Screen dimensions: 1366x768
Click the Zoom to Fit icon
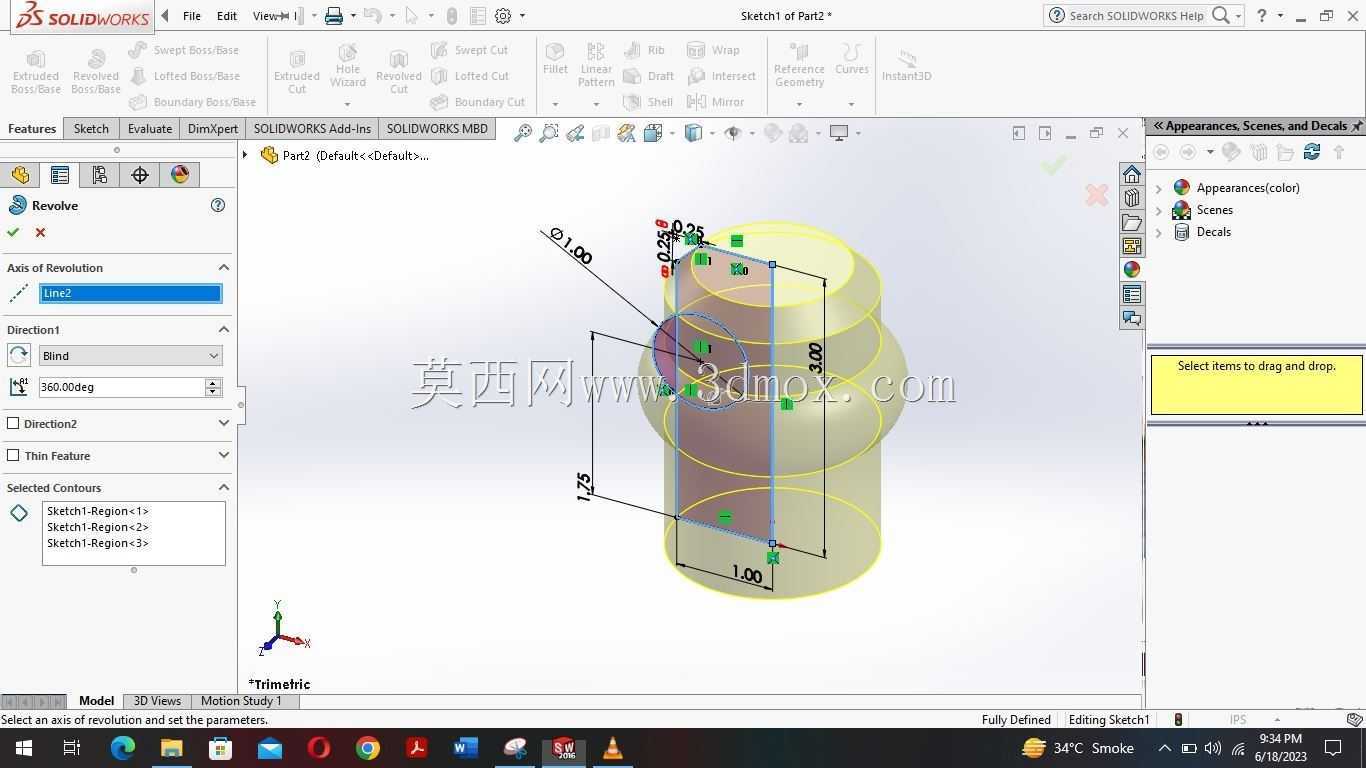tap(522, 133)
